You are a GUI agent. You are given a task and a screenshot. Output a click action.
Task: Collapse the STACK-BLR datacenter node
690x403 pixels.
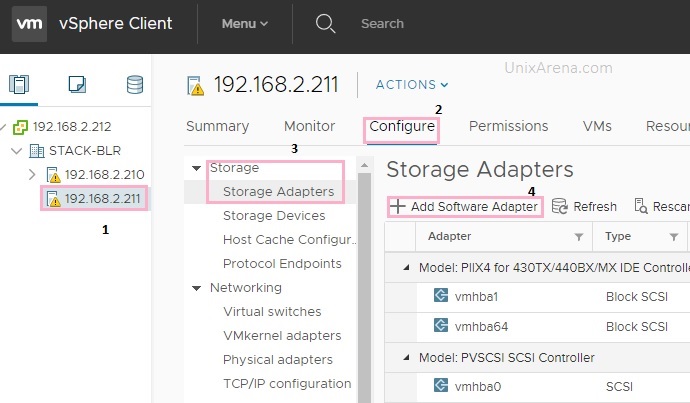pos(16,151)
